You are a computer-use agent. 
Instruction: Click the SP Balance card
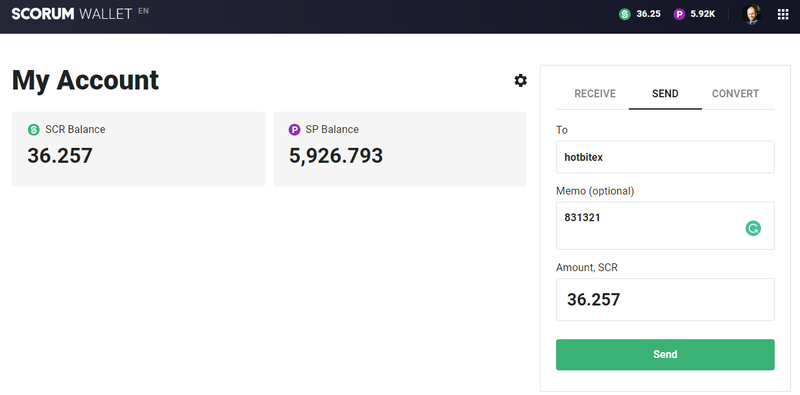point(399,149)
